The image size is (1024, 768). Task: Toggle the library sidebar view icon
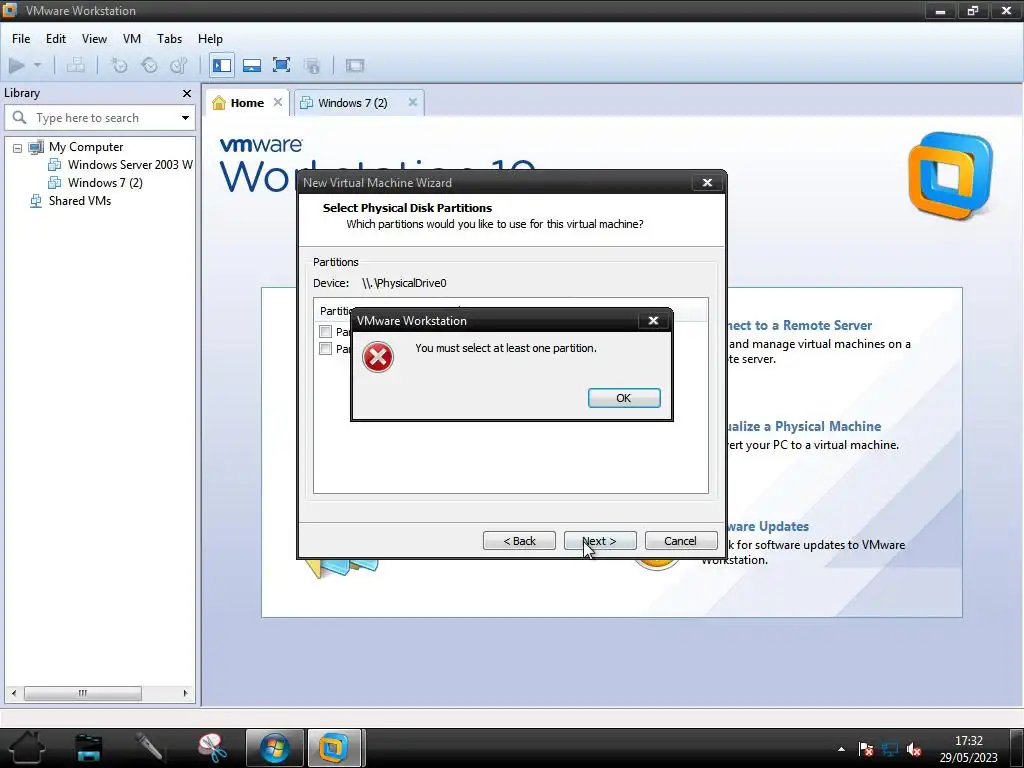coord(222,65)
